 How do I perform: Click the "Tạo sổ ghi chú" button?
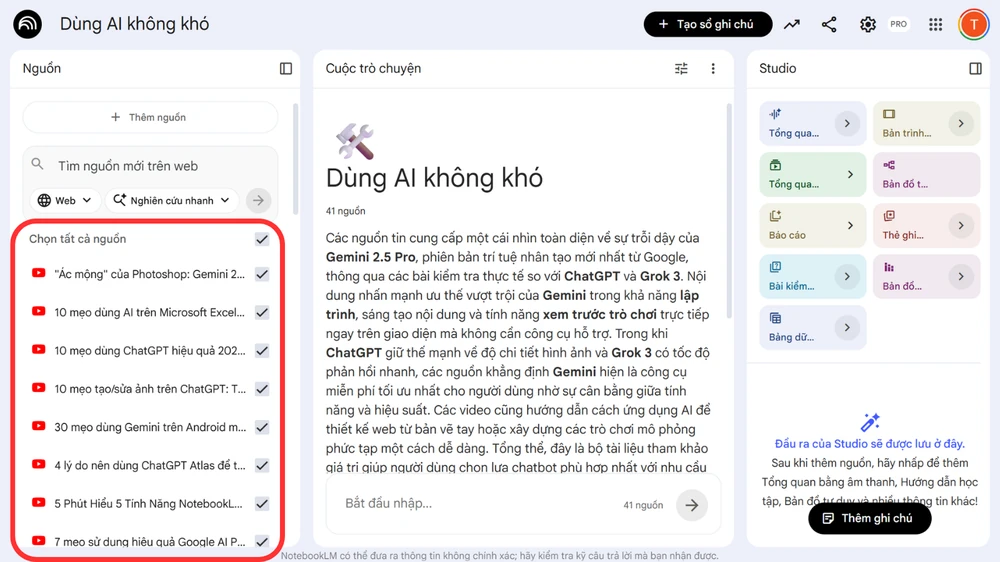coord(707,25)
